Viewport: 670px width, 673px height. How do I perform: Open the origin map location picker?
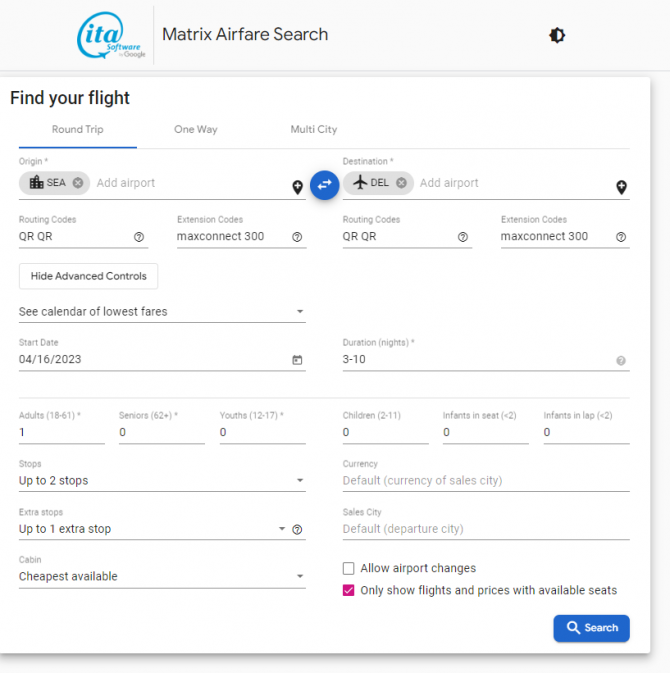click(x=297, y=187)
